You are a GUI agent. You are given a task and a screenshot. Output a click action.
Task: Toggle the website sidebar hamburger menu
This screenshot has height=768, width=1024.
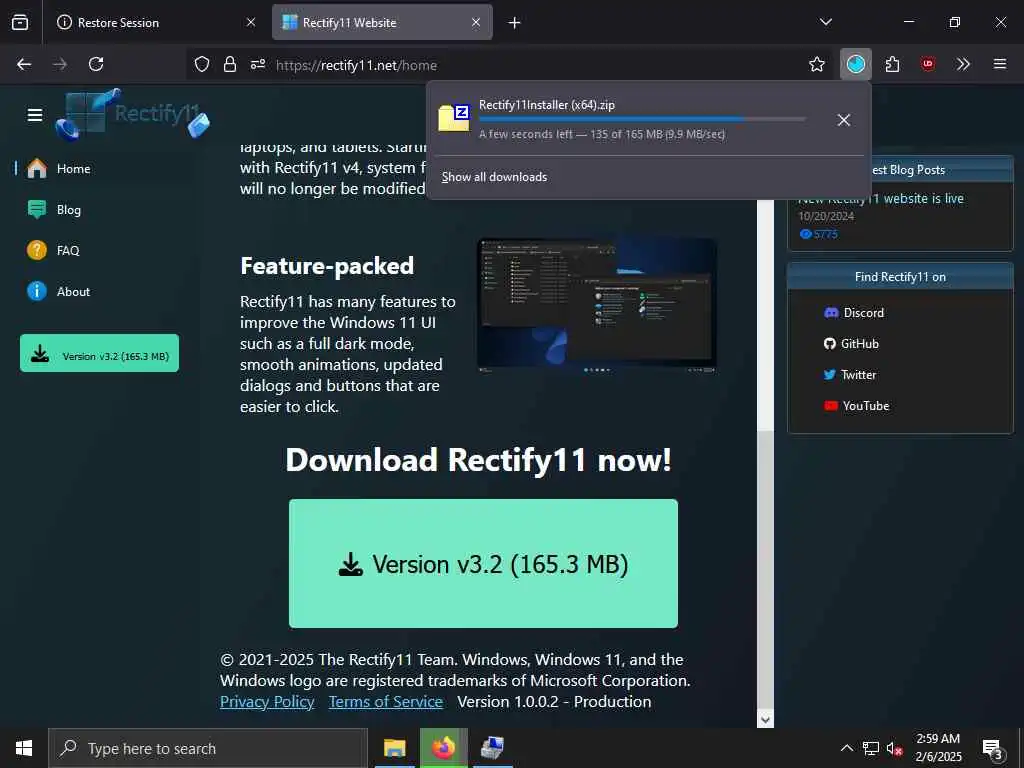coord(35,115)
